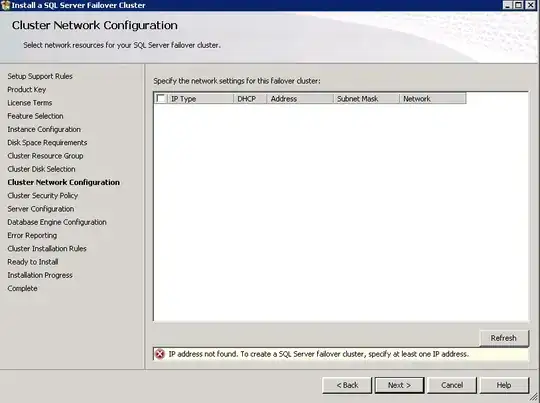Screen dimensions: 540x403
Task: Click the red error icon beside IP address message
Action: tap(160, 354)
